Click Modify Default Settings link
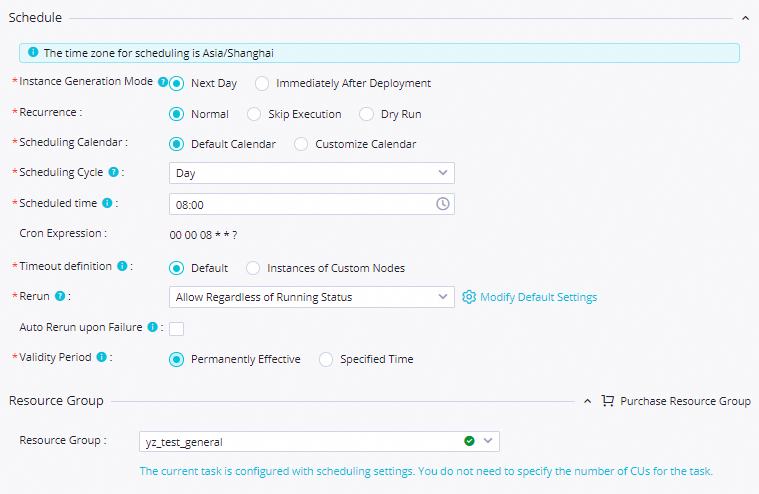This screenshot has width=759, height=494. coord(538,297)
